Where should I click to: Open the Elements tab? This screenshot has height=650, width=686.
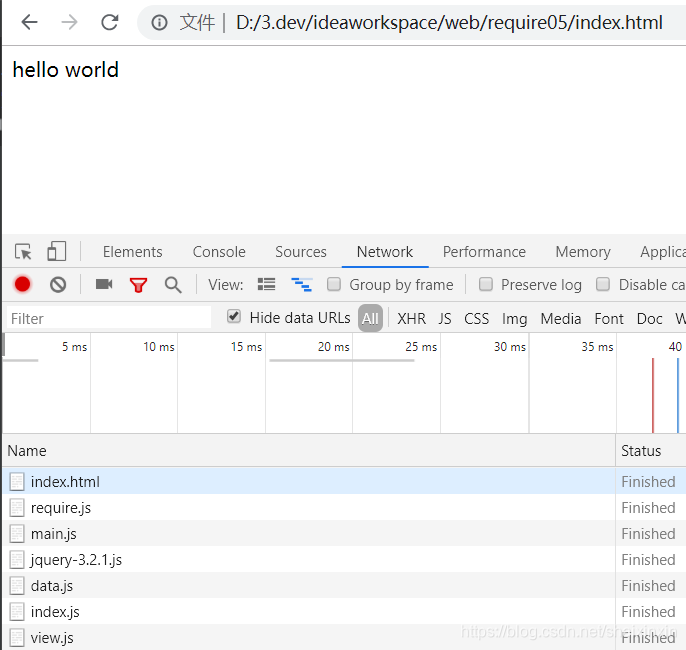133,252
